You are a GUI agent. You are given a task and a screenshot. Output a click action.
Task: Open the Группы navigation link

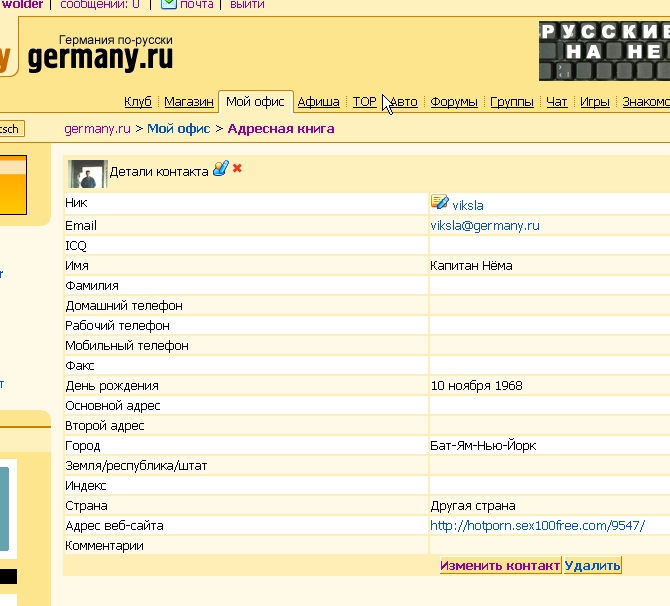click(512, 102)
